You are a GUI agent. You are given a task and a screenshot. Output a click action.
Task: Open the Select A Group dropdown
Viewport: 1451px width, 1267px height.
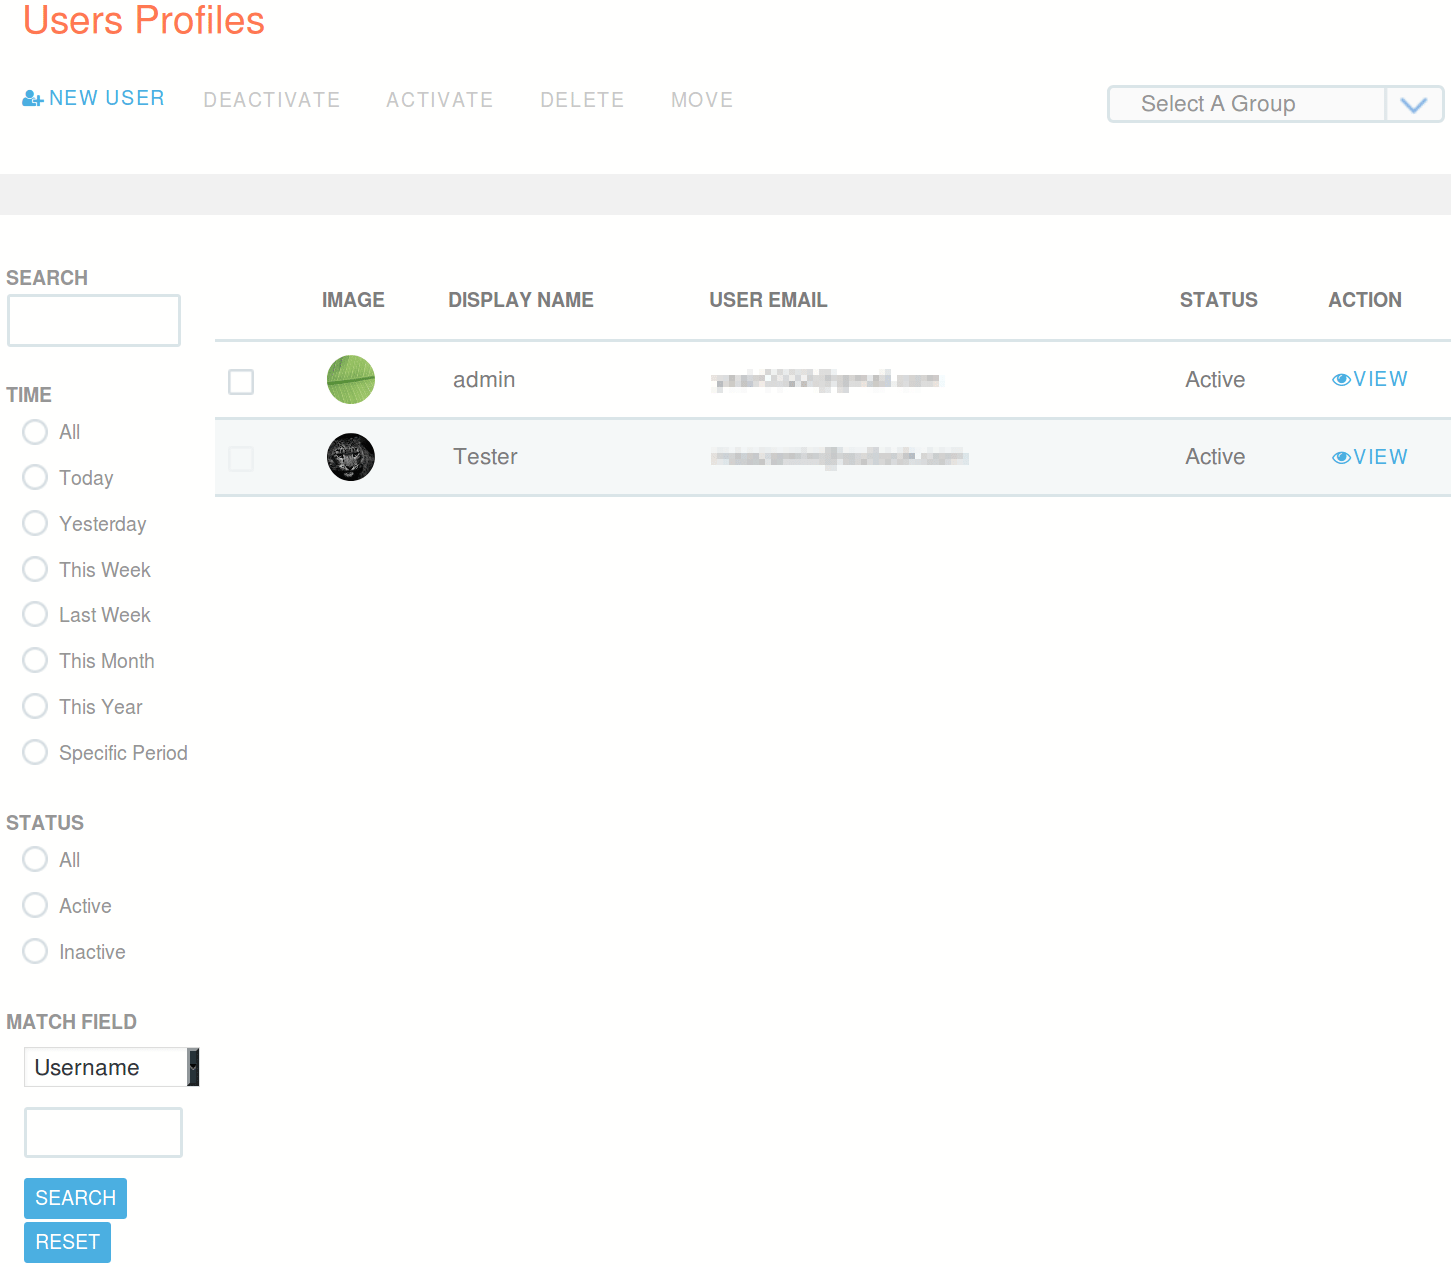point(1245,103)
